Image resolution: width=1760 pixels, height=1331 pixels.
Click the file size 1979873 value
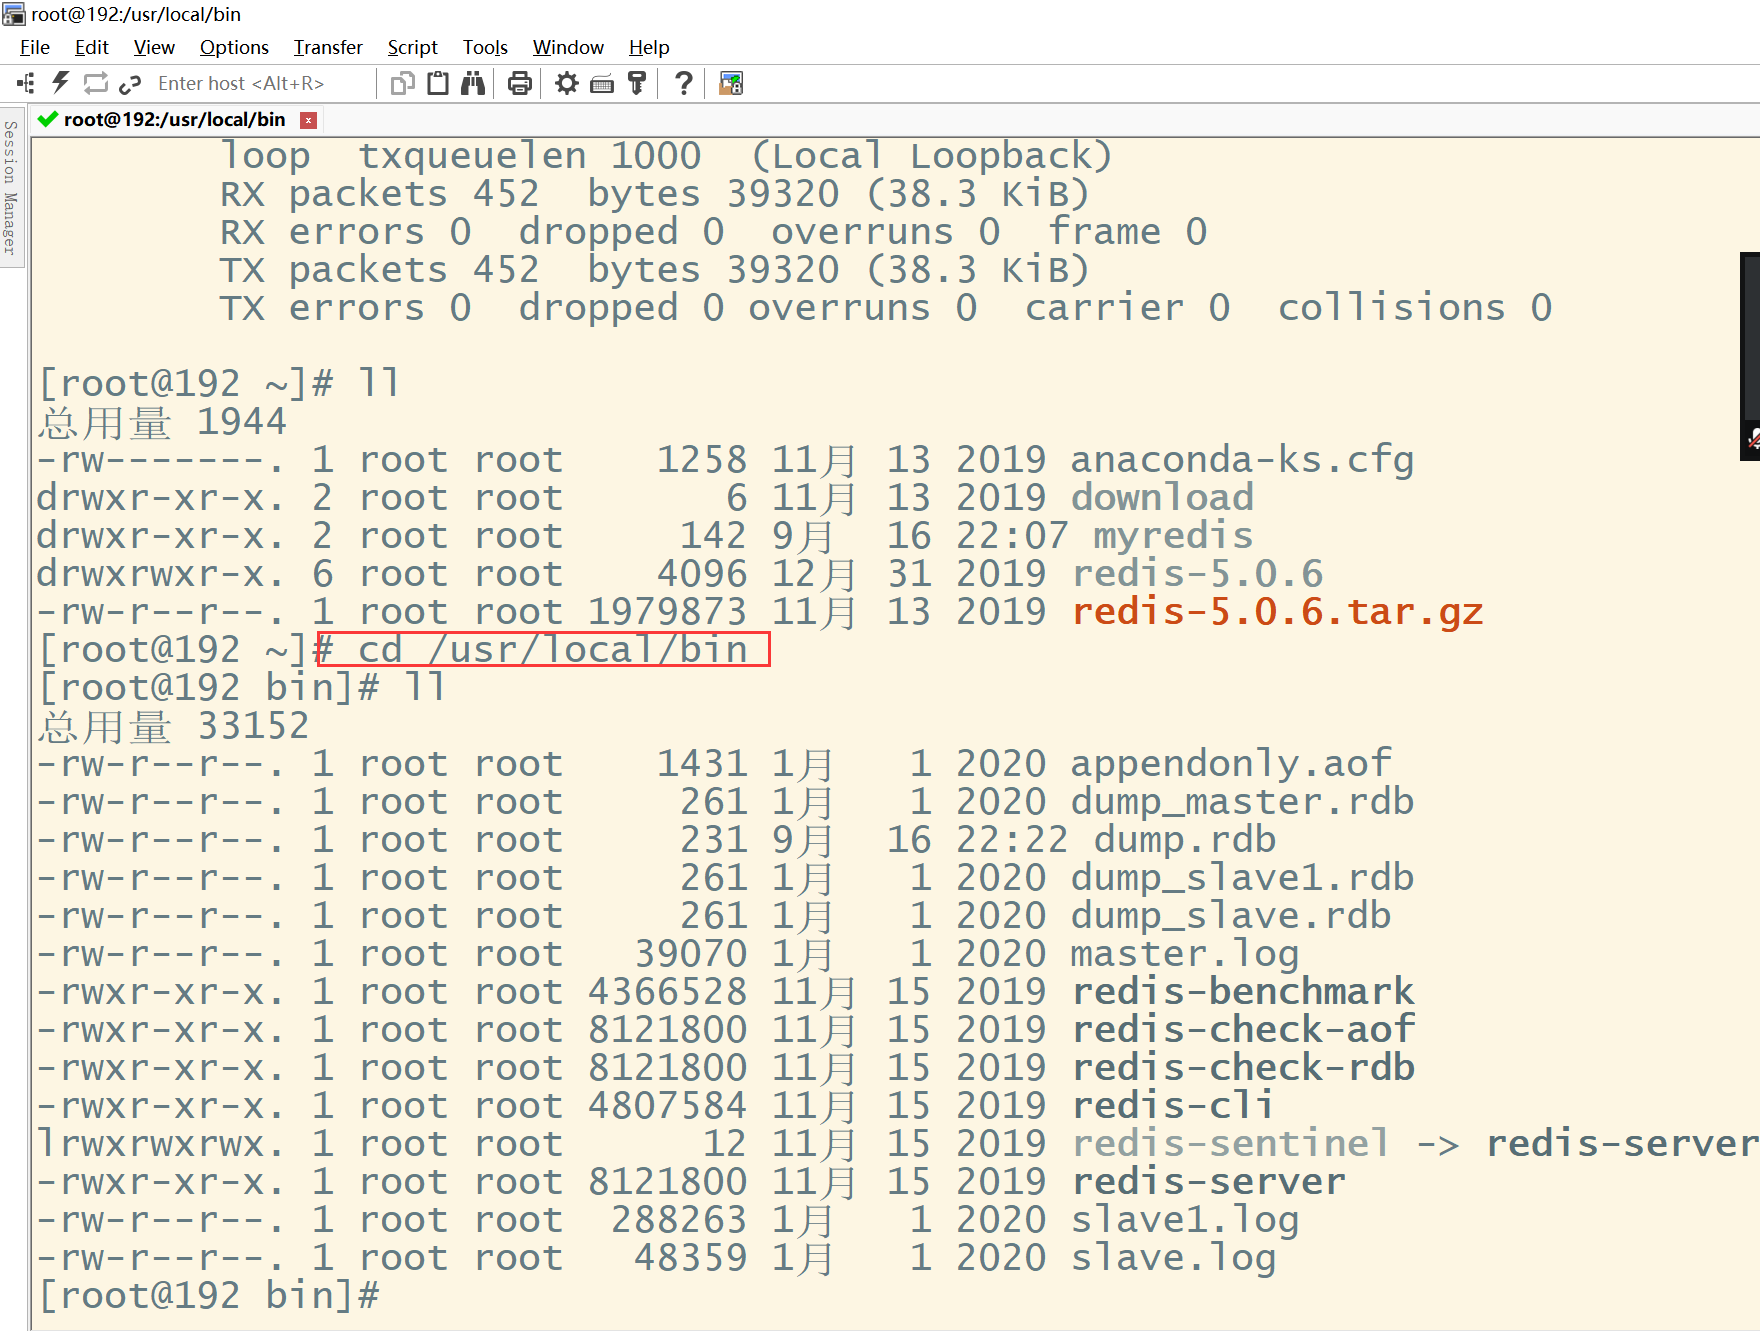667,611
